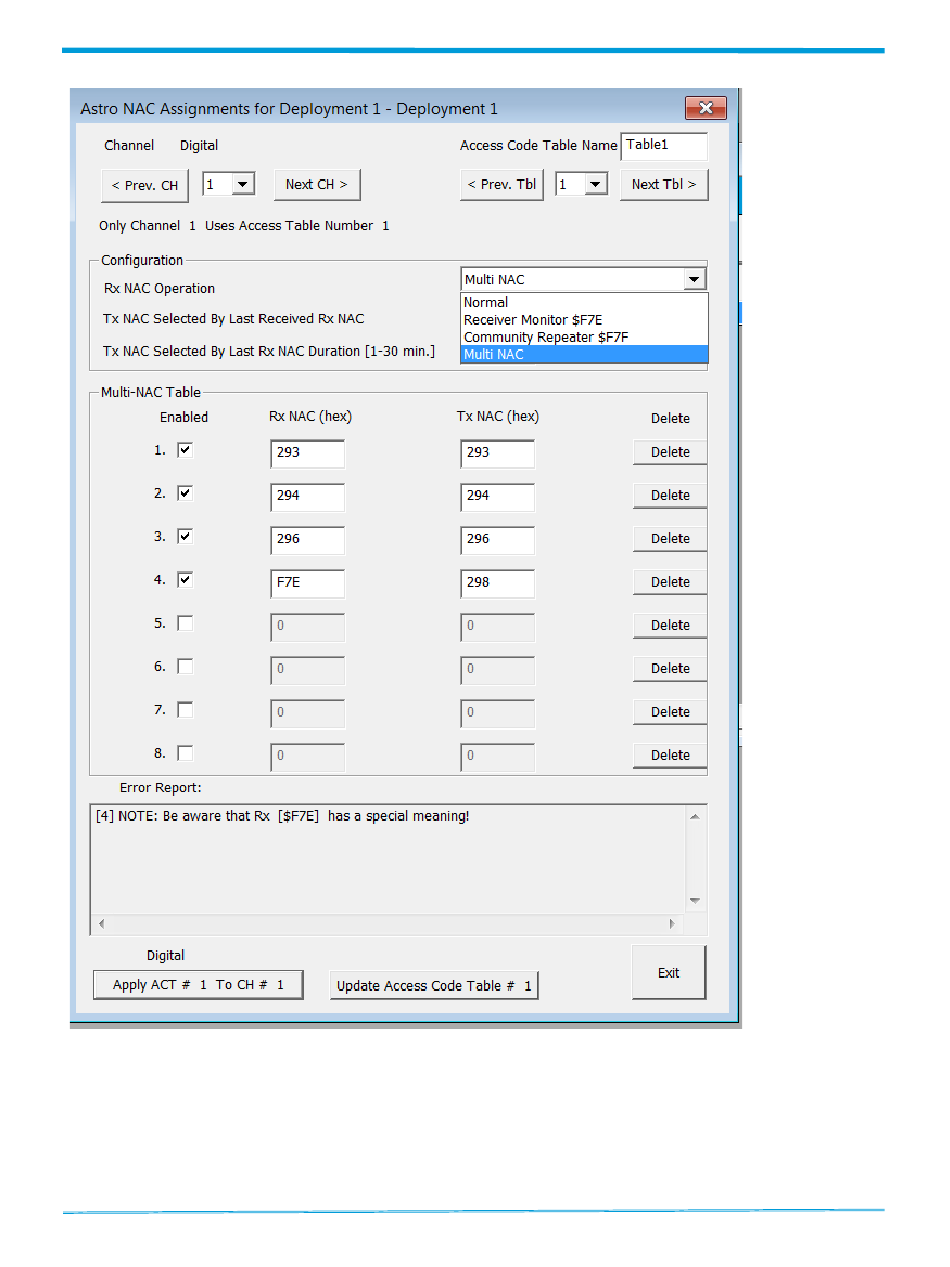Select Normal from the operation list

[486, 302]
